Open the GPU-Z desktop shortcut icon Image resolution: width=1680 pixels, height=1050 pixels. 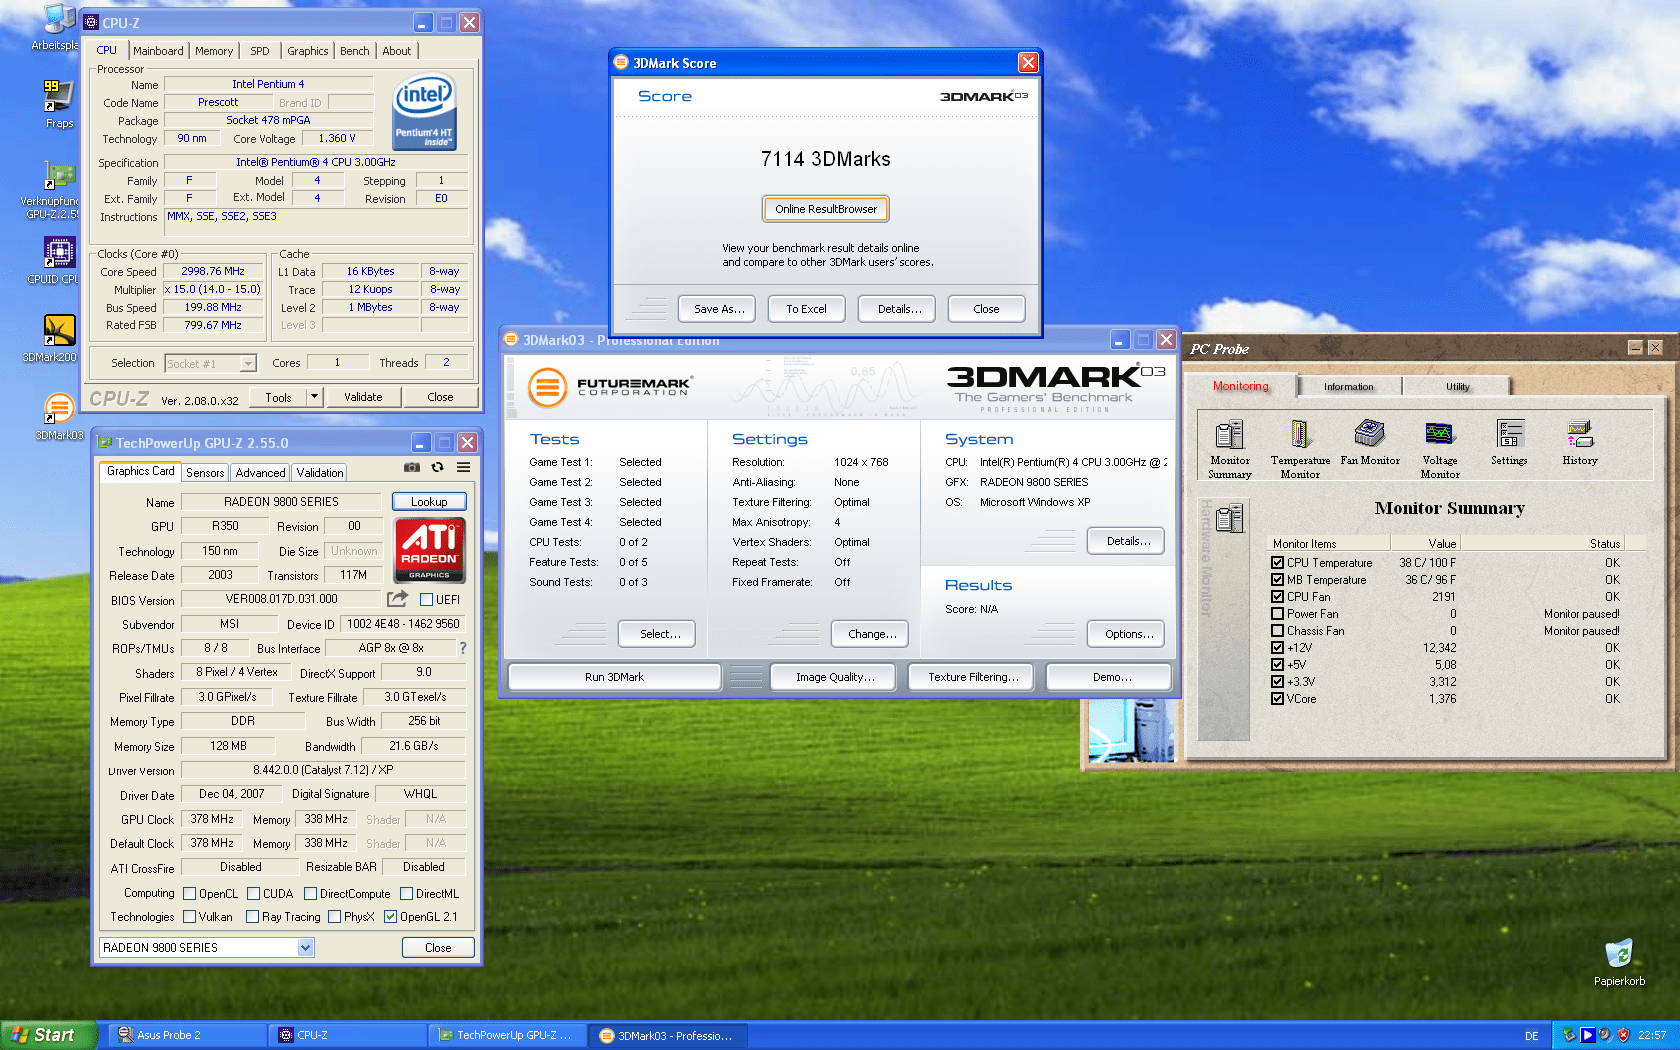coord(58,177)
